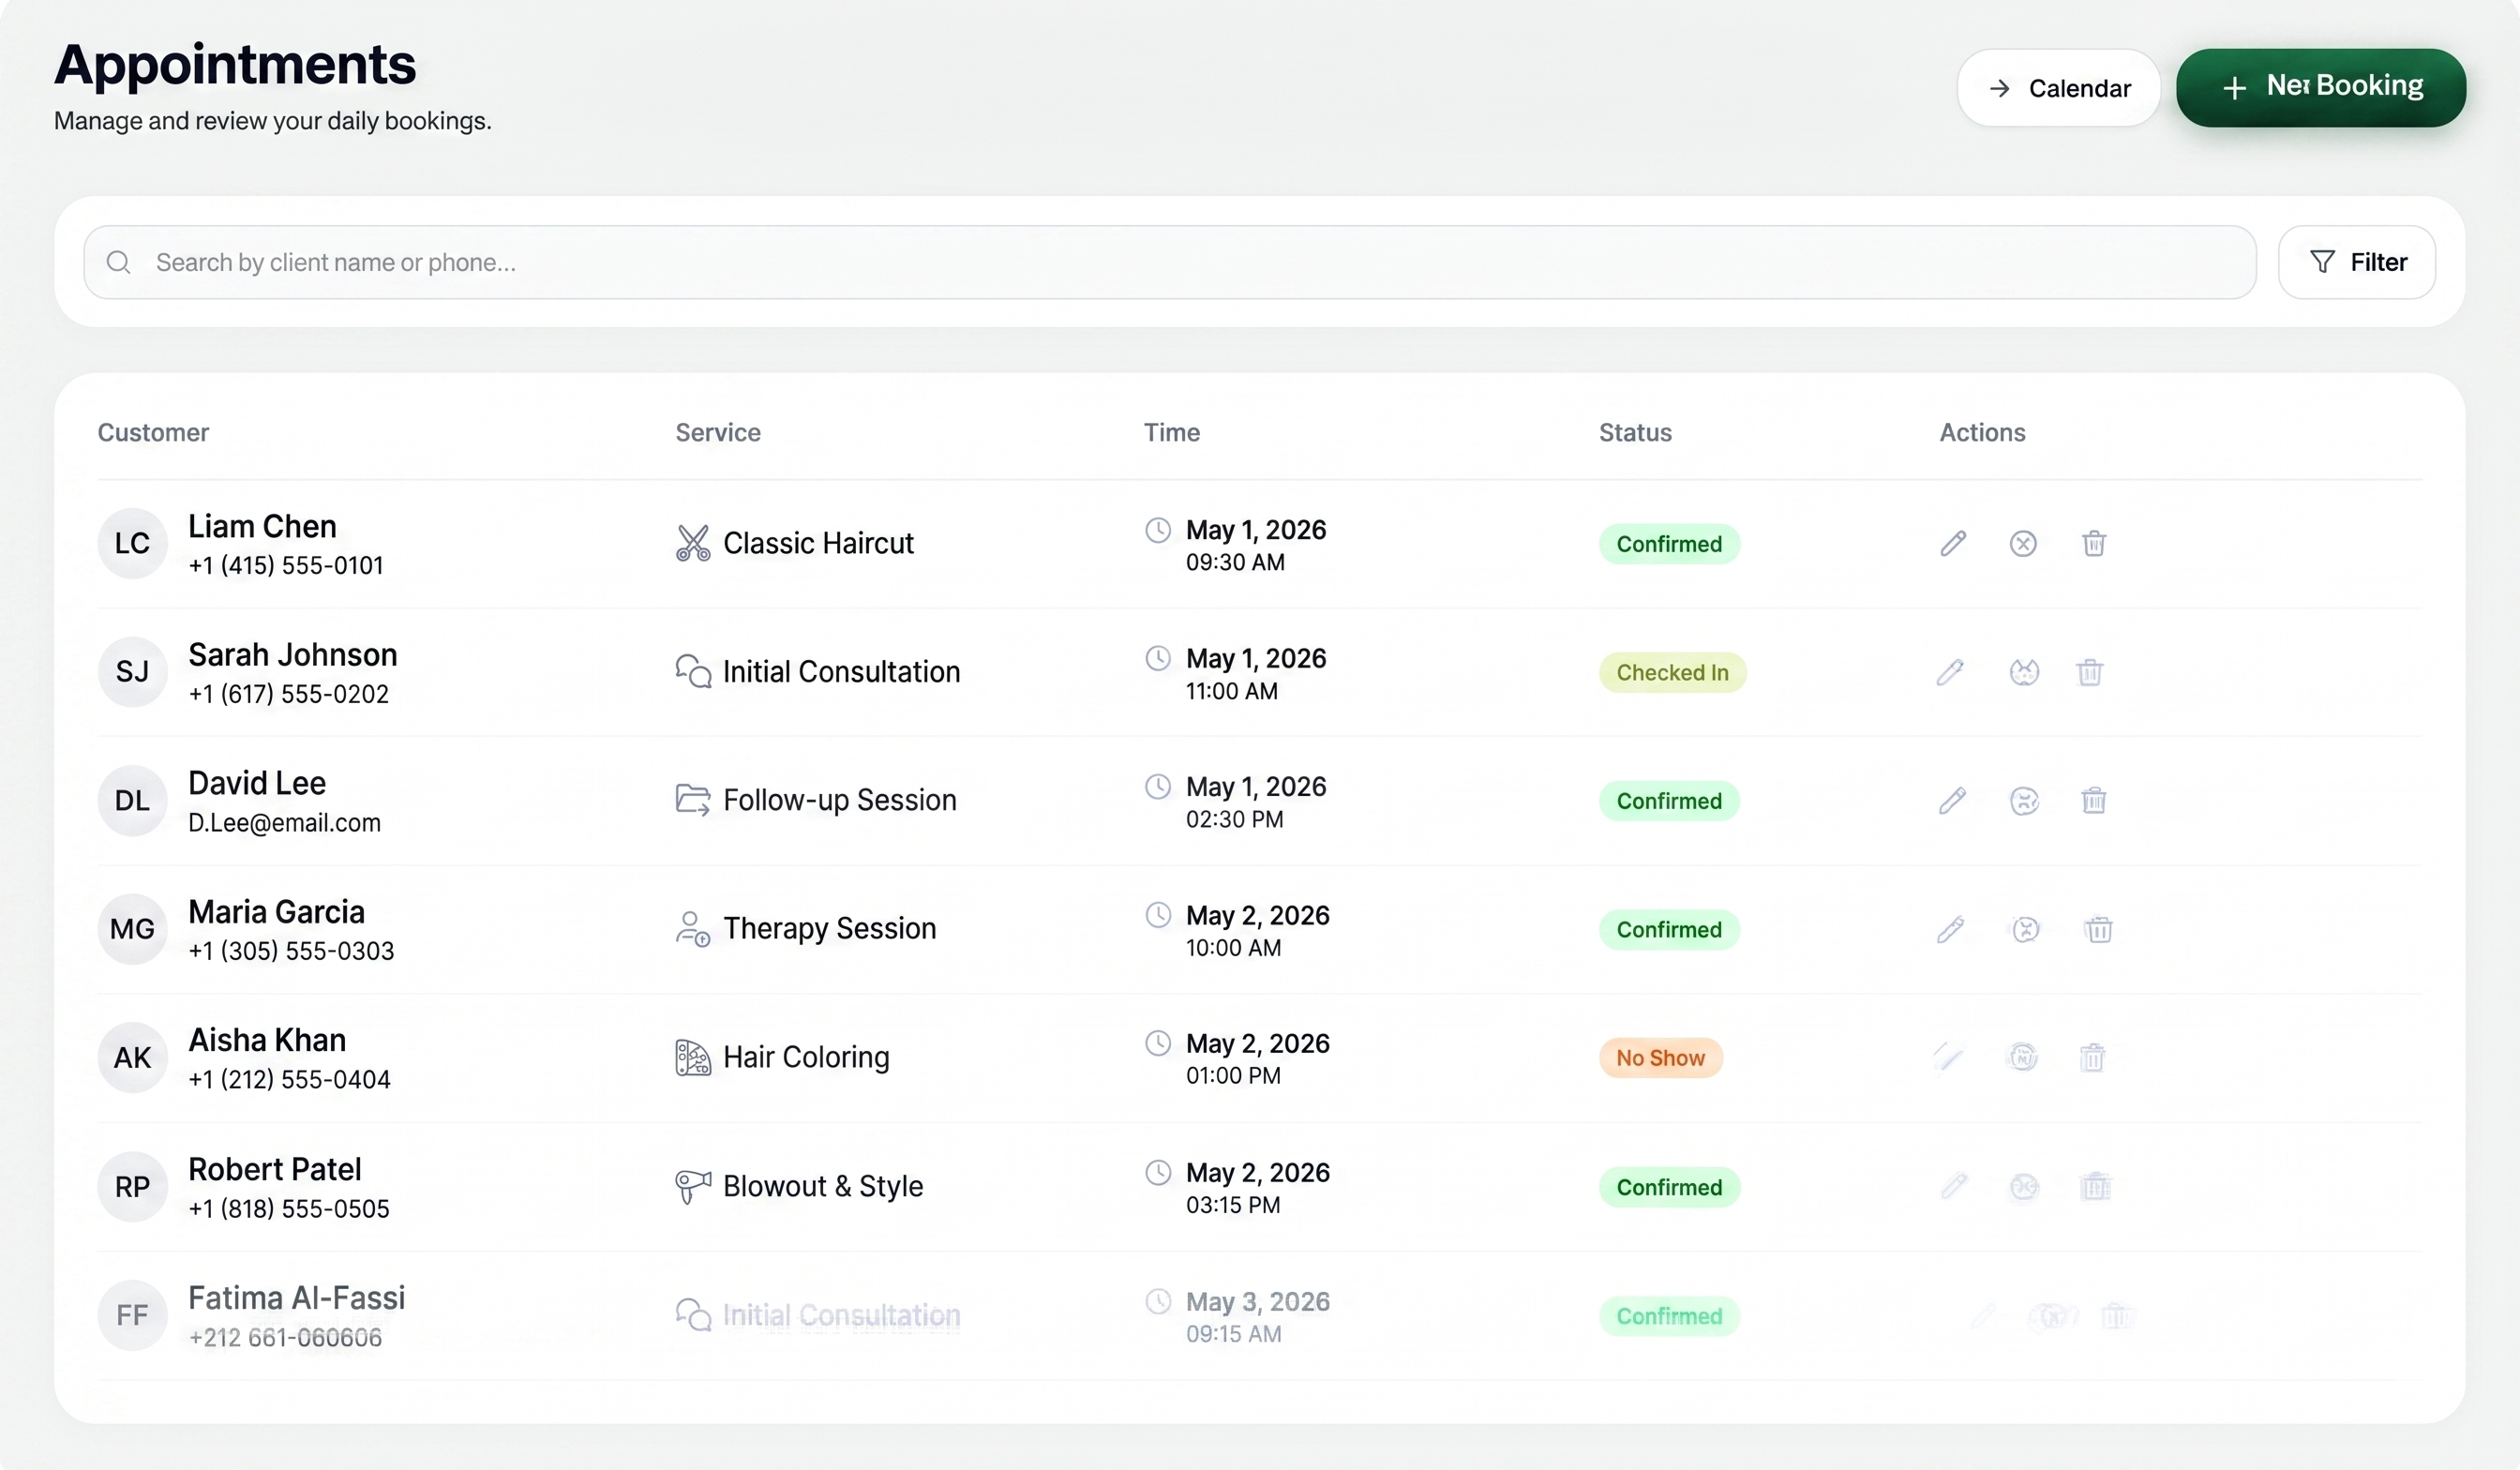Edit Fatima Al-Fassi's appointment
The height and width of the screenshot is (1470, 2520).
click(1983, 1315)
